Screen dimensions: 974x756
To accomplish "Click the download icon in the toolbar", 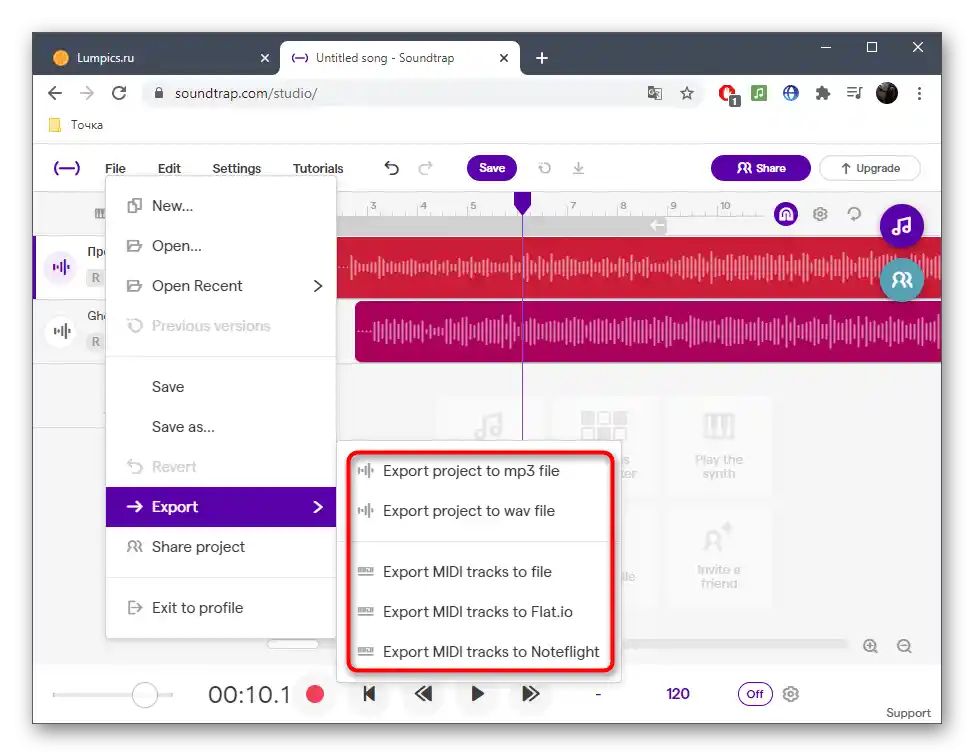I will 578,168.
